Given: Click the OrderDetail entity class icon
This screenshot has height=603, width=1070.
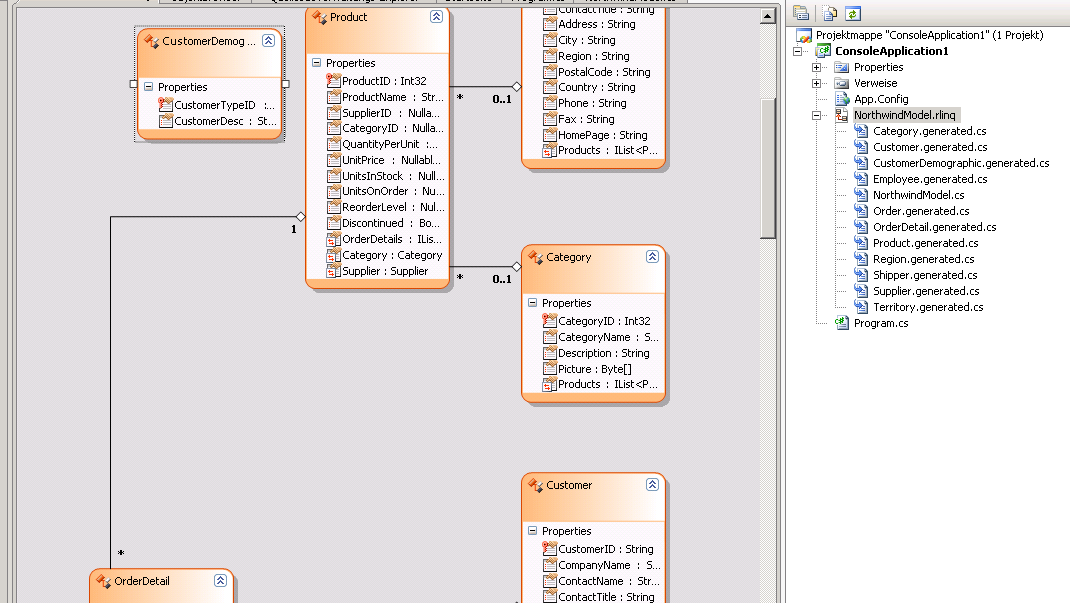Looking at the screenshot, I should pyautogui.click(x=102, y=581).
